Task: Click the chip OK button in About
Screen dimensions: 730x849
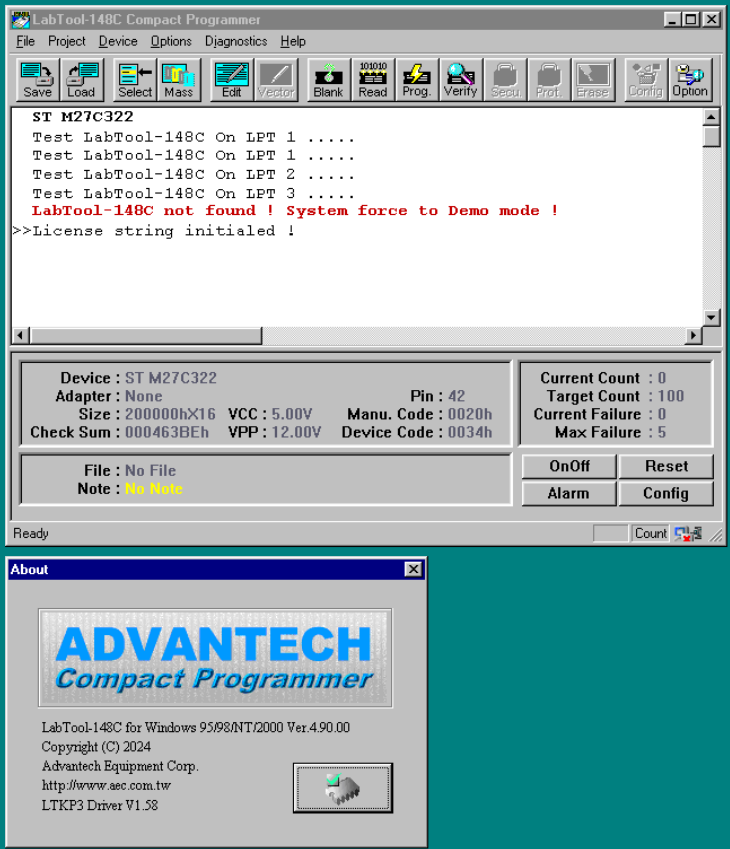Action: (343, 788)
